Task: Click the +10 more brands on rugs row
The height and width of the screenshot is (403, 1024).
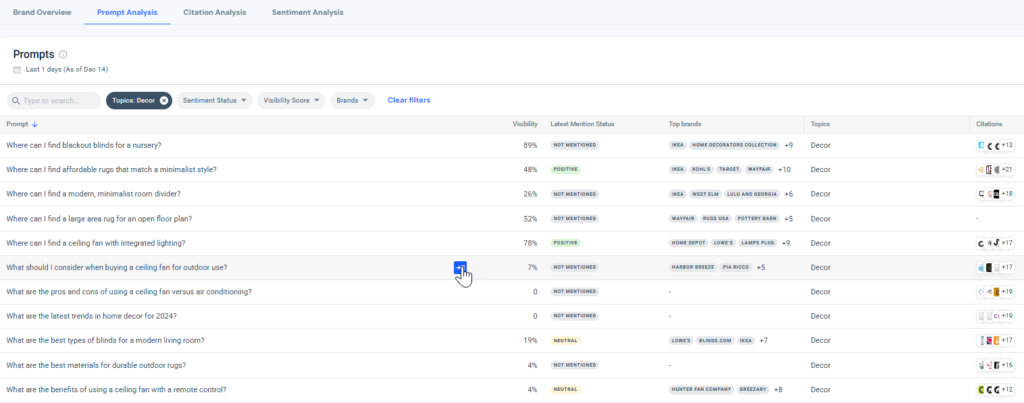Action: coord(784,170)
